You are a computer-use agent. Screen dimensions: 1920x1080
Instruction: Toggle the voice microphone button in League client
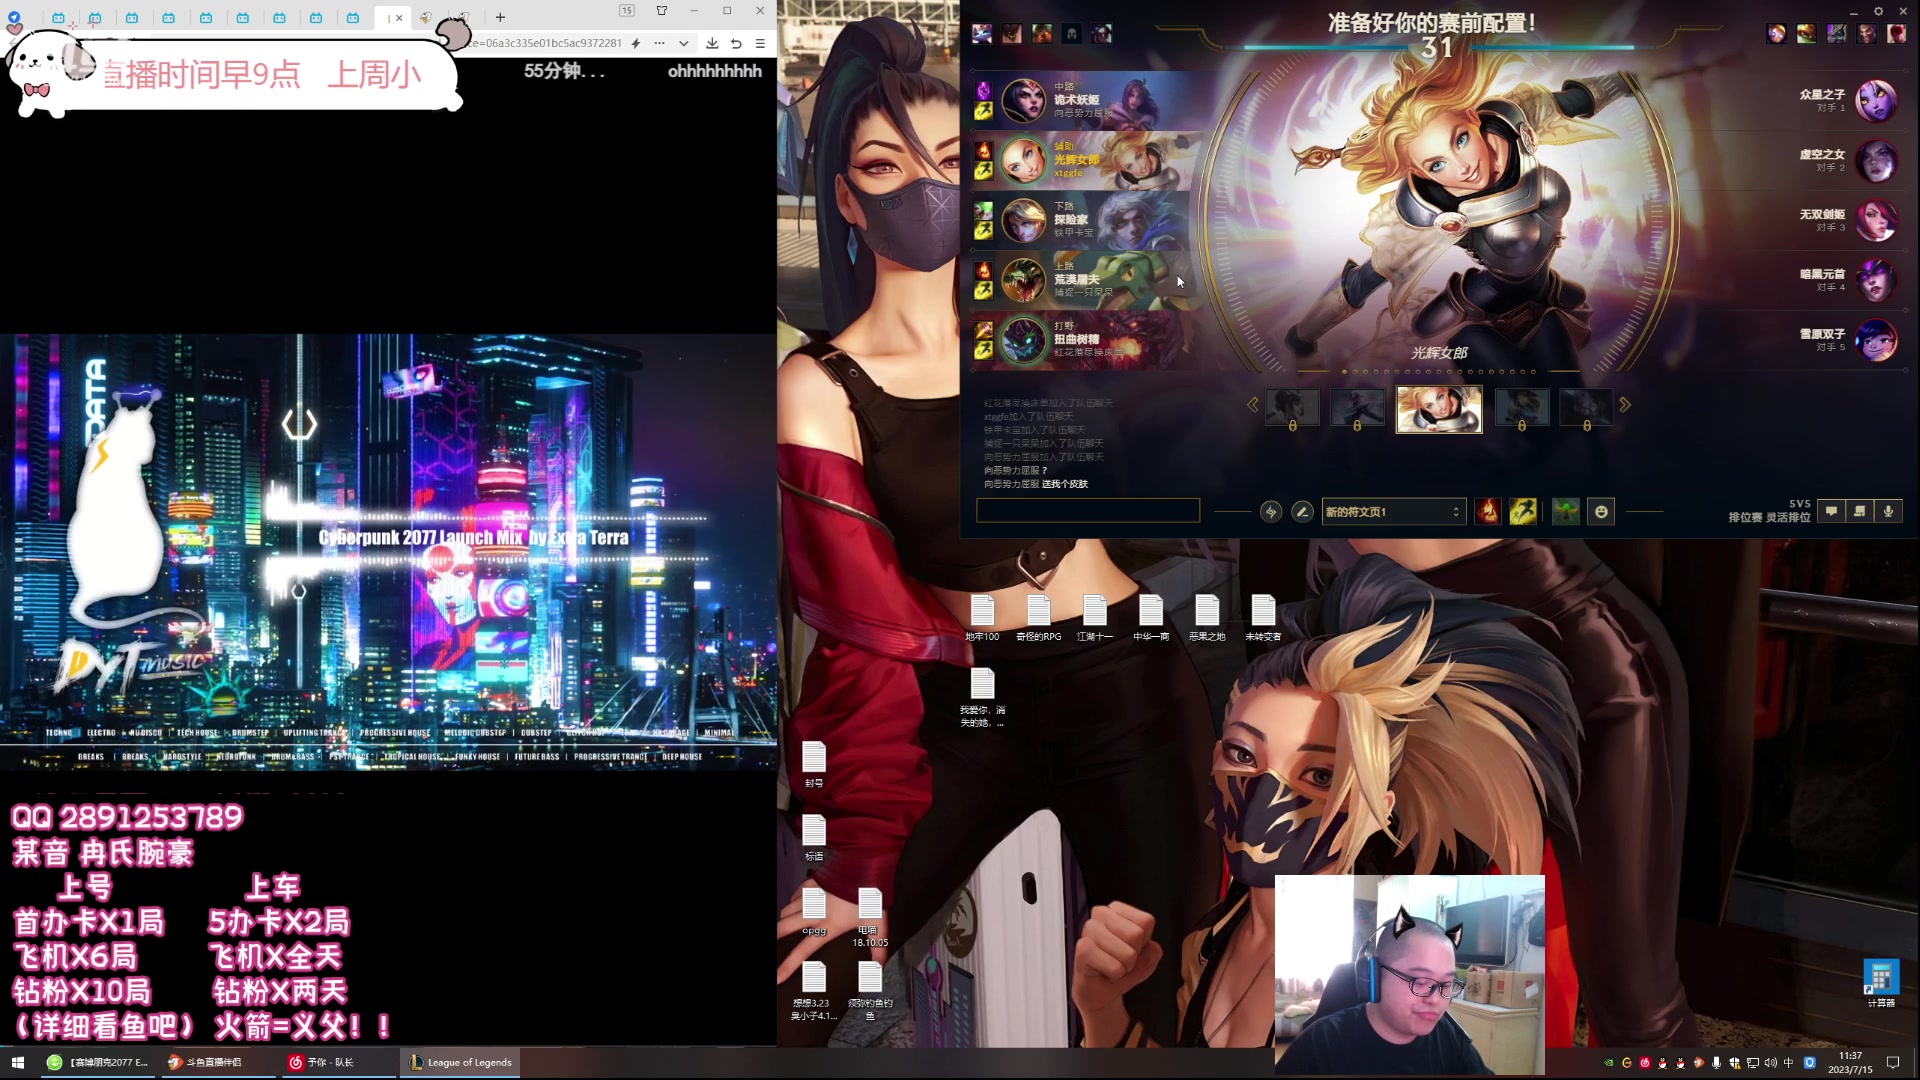coord(1889,511)
